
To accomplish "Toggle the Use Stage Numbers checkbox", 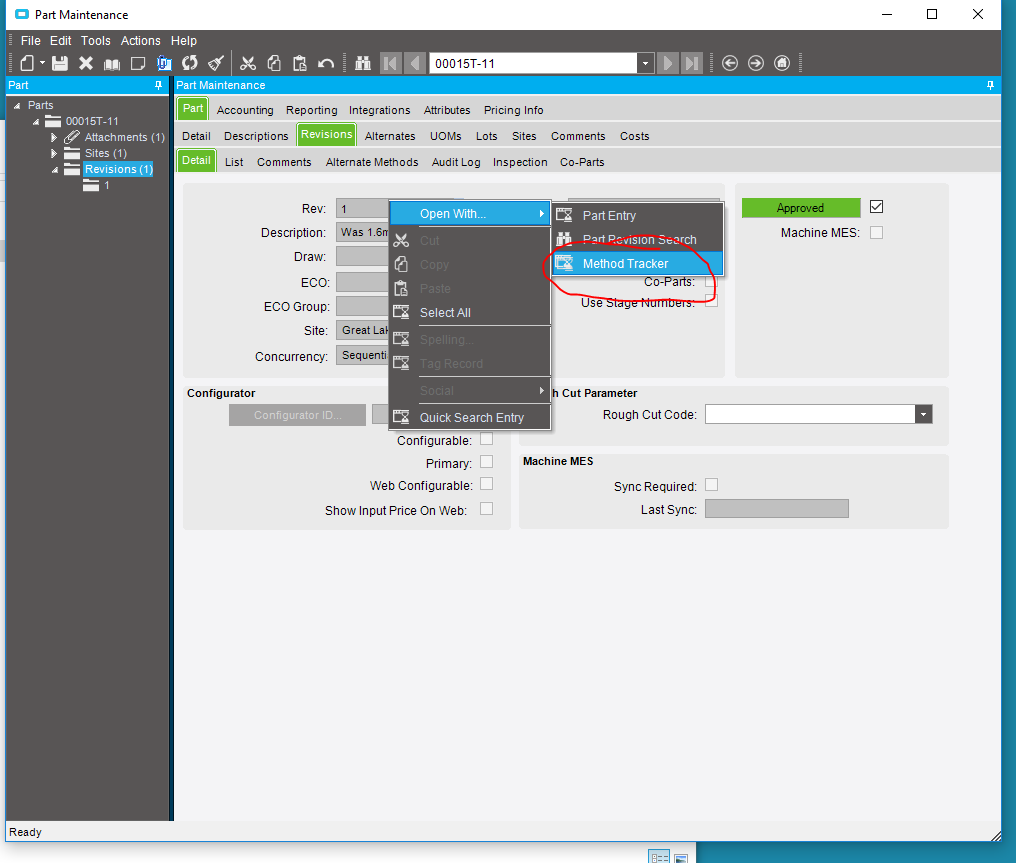I will (x=711, y=301).
